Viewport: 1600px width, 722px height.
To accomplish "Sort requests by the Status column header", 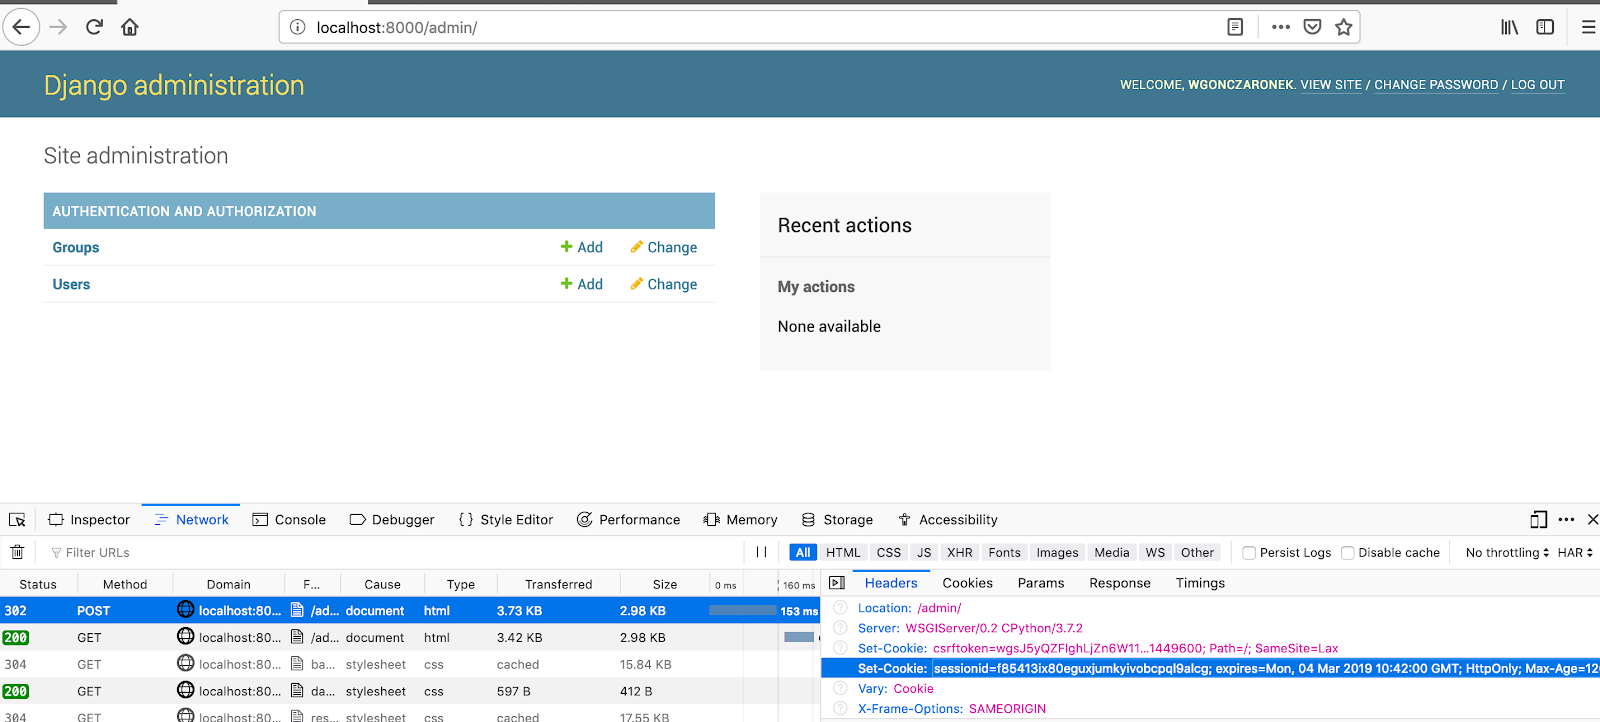I will click(x=38, y=584).
